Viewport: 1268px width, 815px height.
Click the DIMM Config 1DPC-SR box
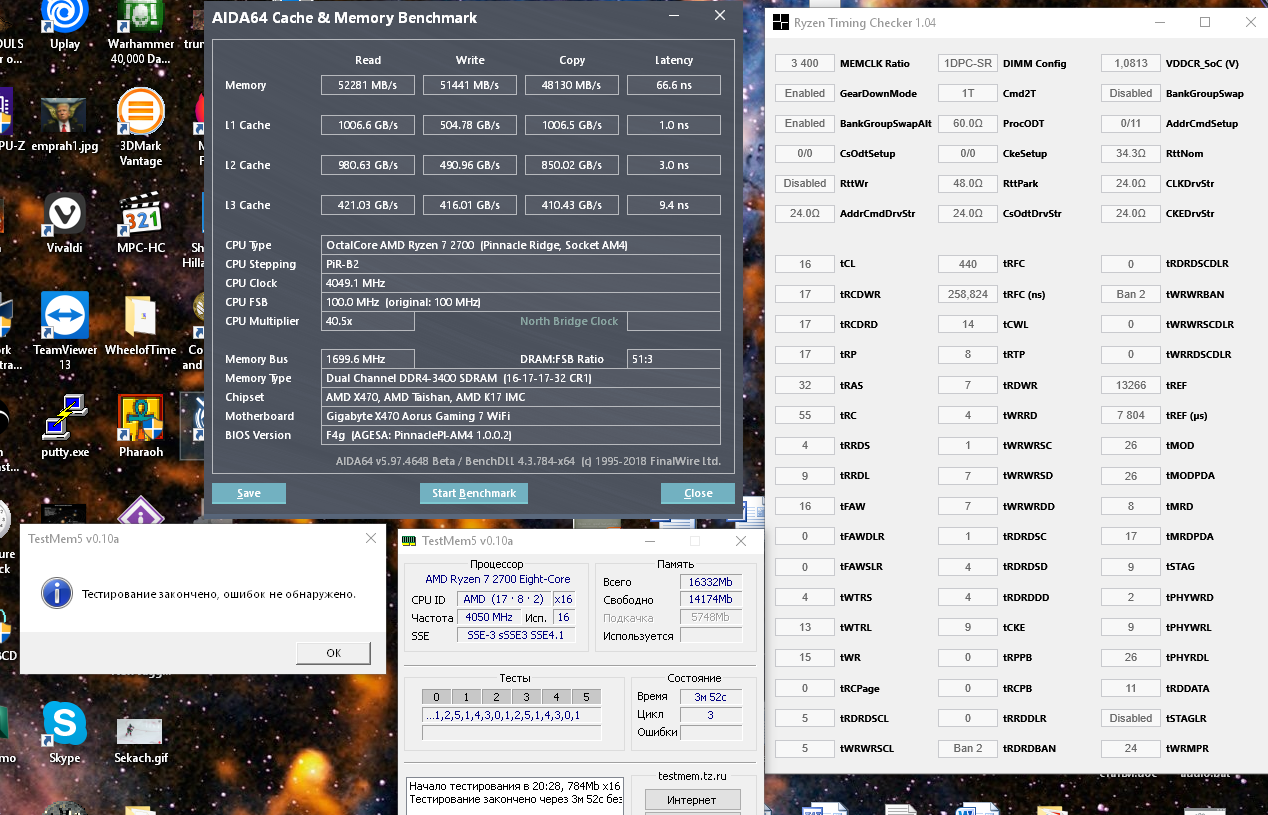tap(967, 63)
